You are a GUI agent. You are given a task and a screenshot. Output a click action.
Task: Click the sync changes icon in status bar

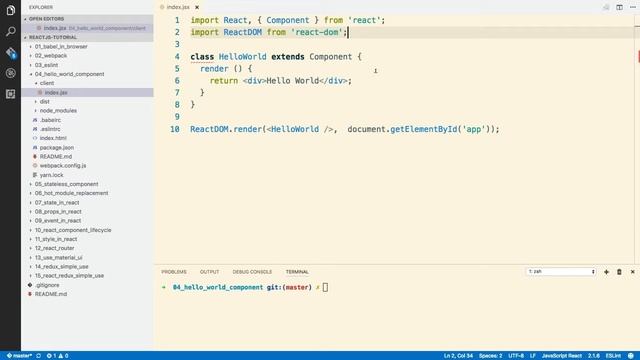click(x=39, y=356)
